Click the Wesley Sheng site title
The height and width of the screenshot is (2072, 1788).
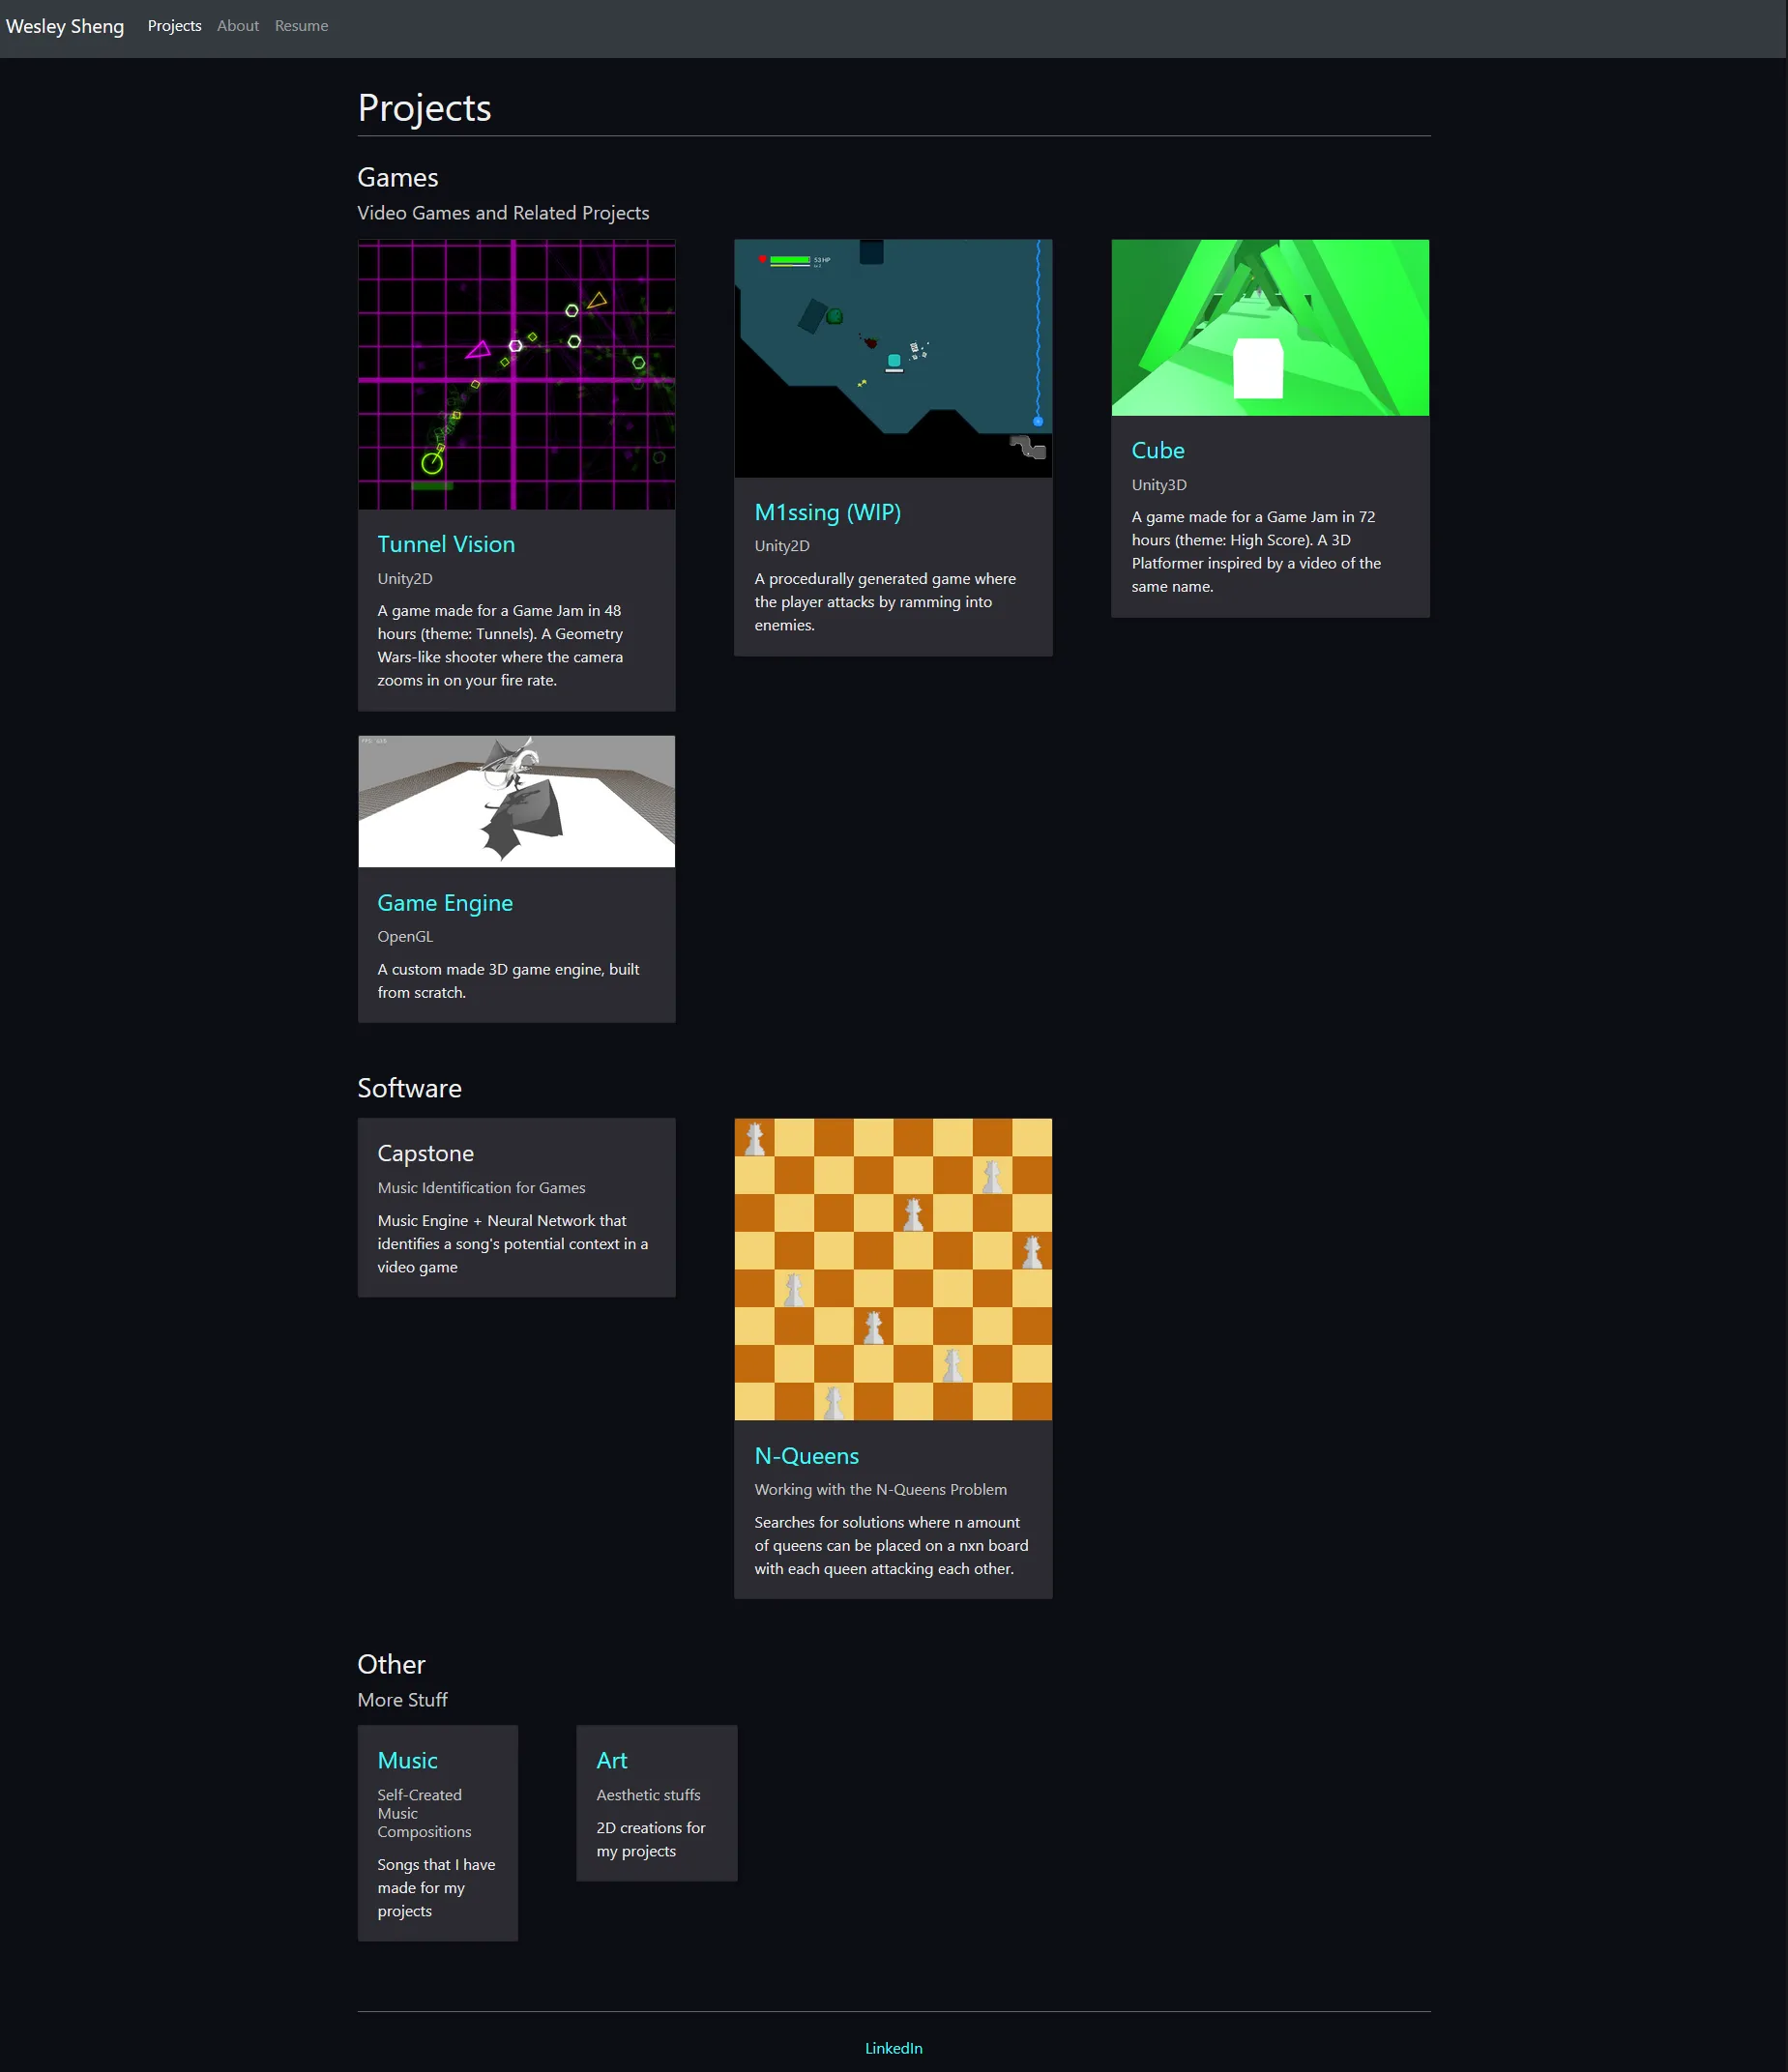[x=64, y=27]
